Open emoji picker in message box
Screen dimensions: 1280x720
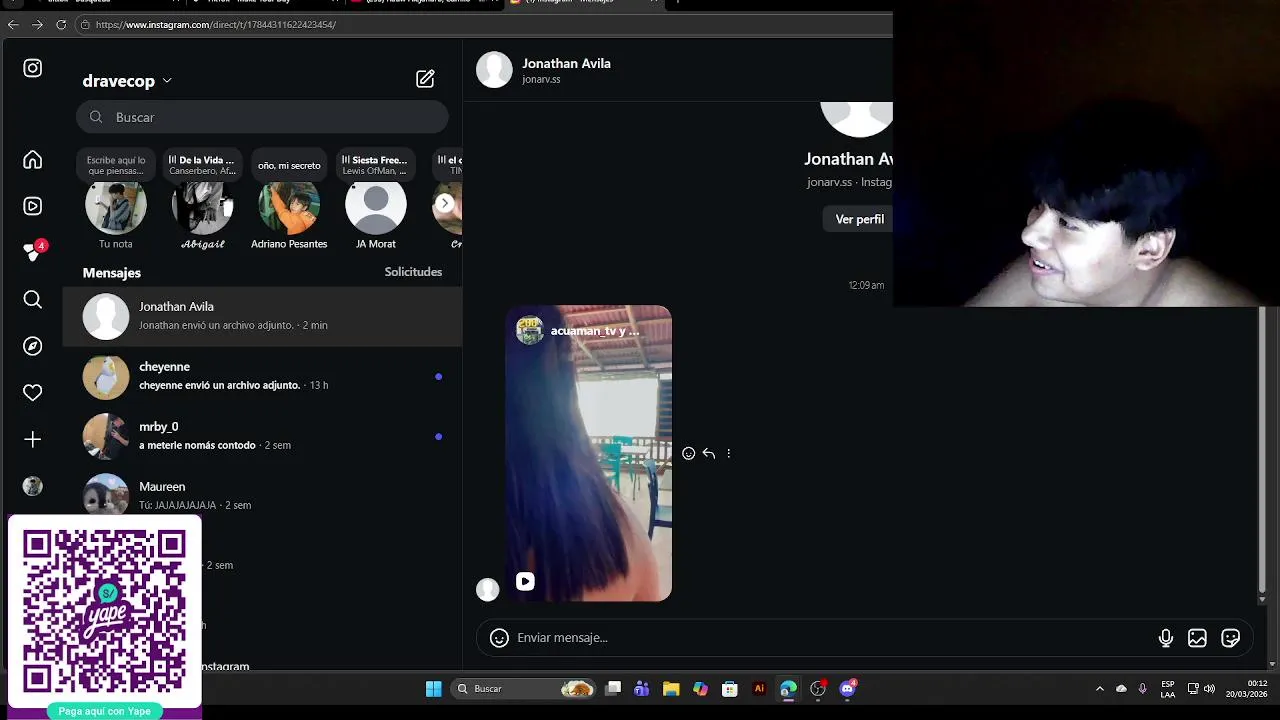tap(499, 638)
